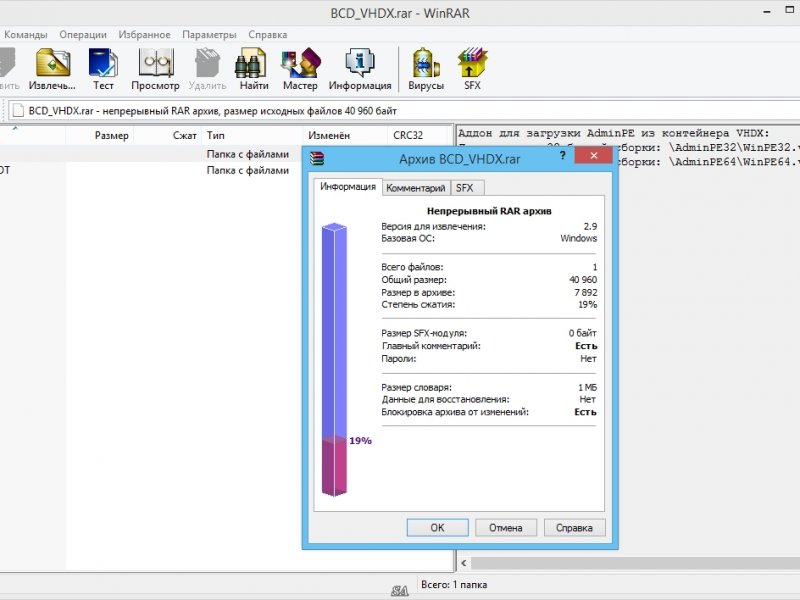Close the Архив BCD_VHDX.rar dialog

(x=593, y=156)
